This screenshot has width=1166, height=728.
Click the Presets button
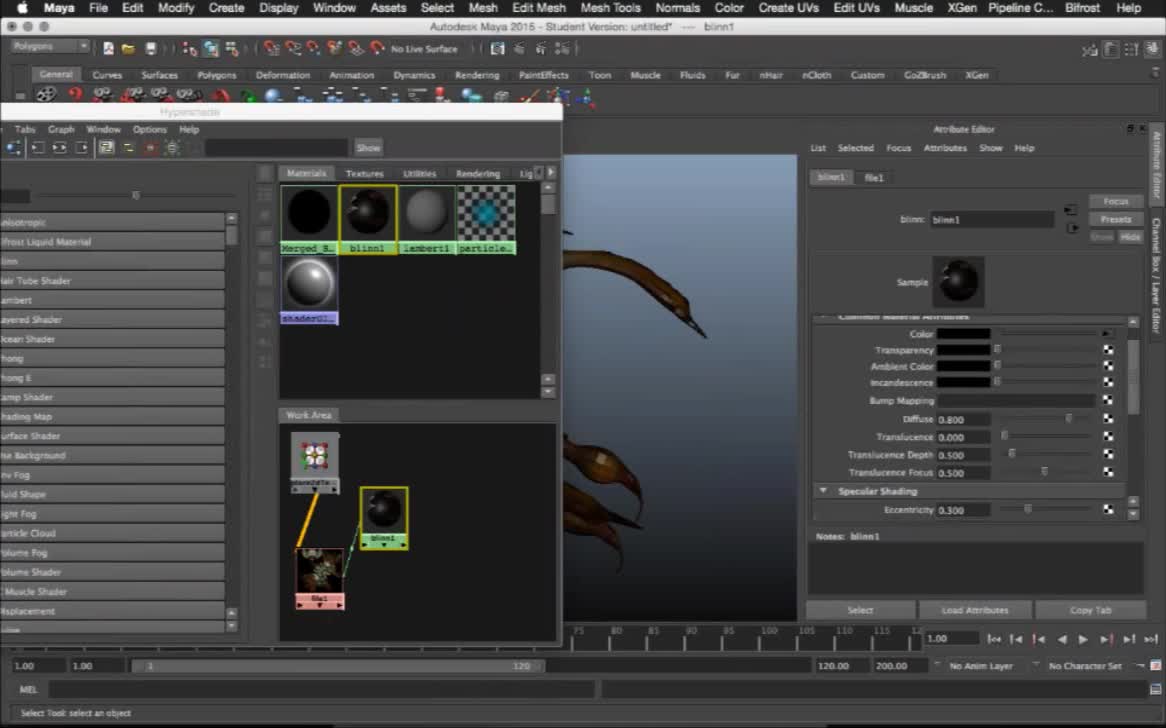[1115, 219]
